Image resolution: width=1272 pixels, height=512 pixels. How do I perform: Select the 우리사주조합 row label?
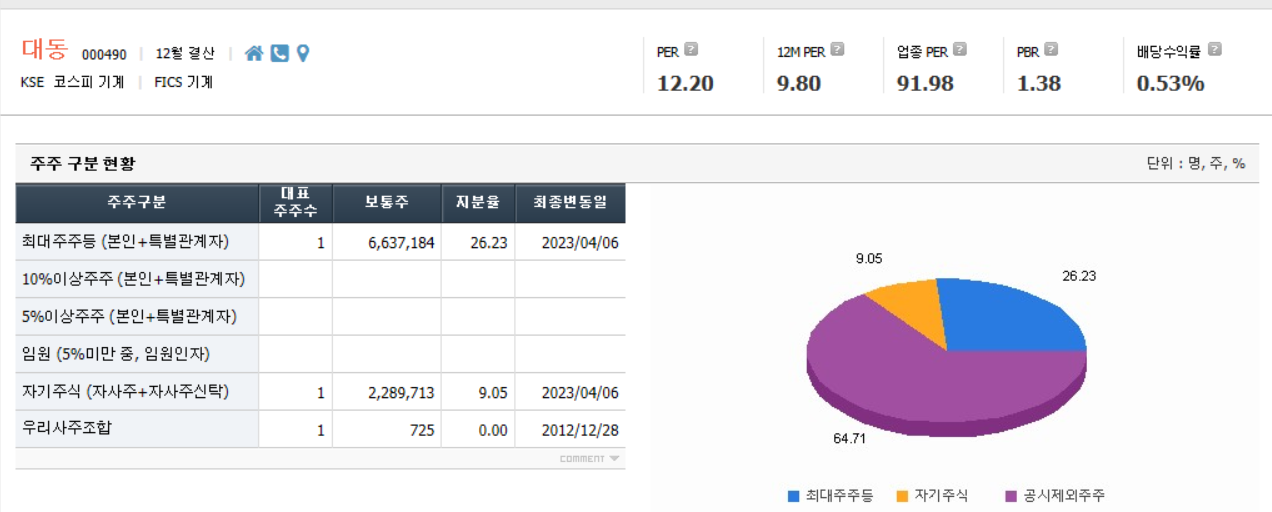(68, 430)
